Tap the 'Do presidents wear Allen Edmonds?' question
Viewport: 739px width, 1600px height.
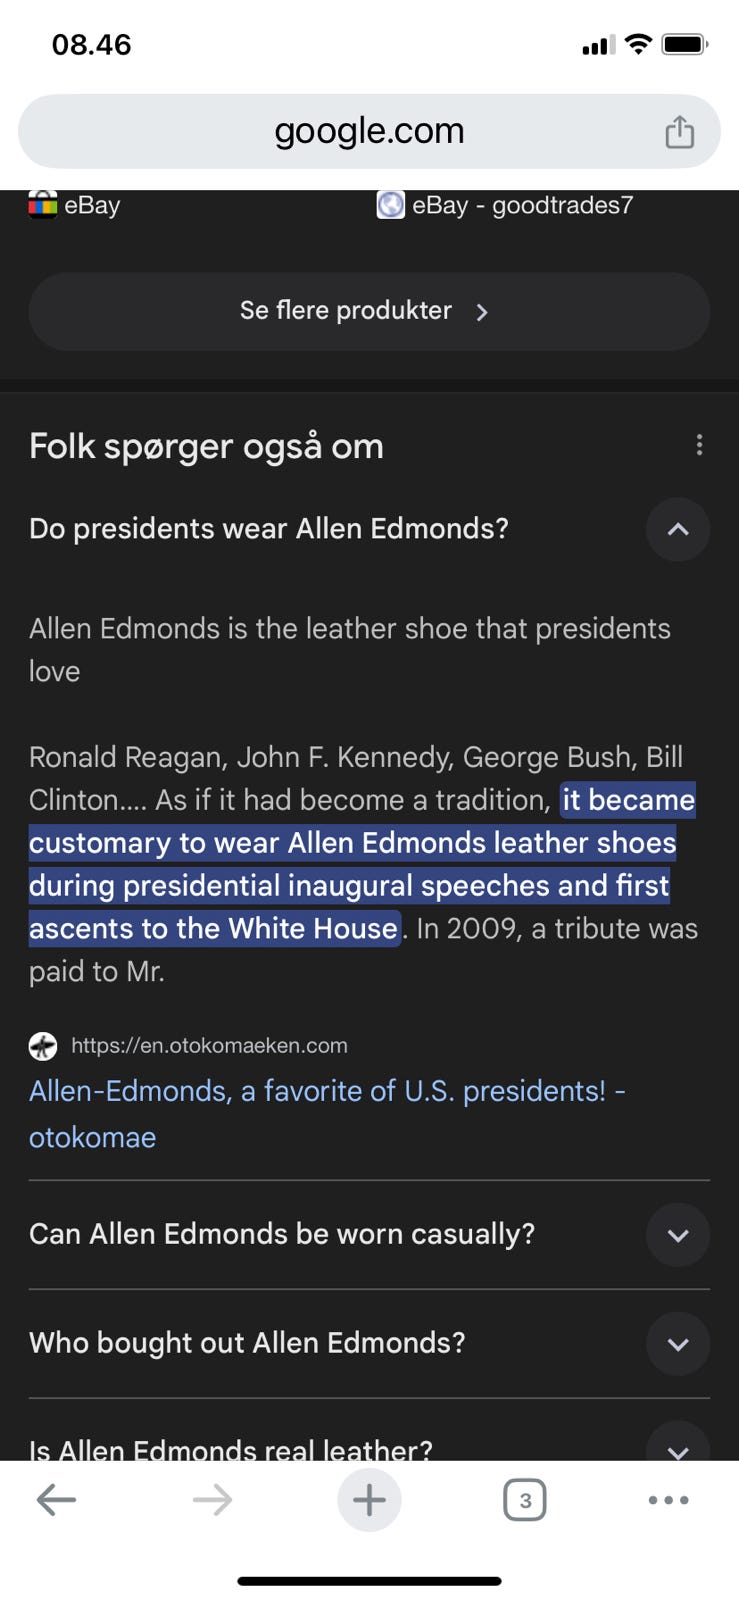coord(269,528)
